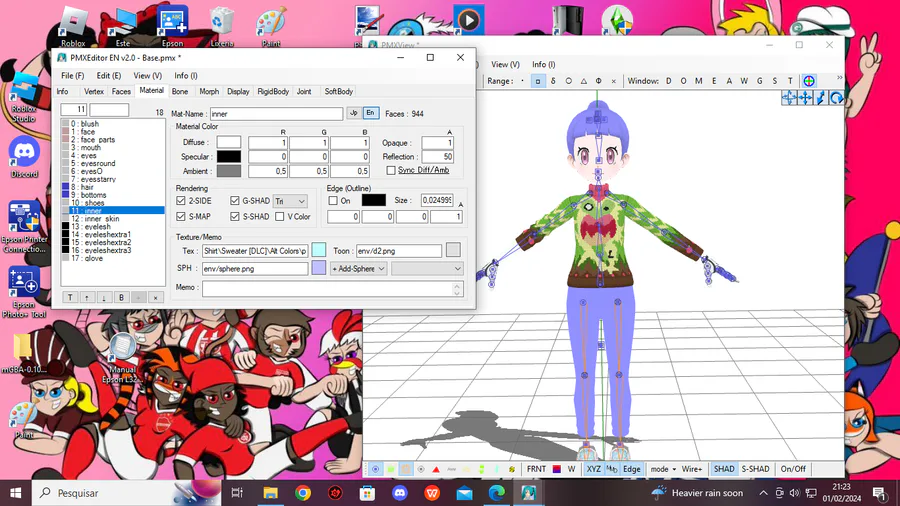Toggle S-SHAD in PMXView bottom toolbar
The width and height of the screenshot is (900, 506).
[755, 469]
